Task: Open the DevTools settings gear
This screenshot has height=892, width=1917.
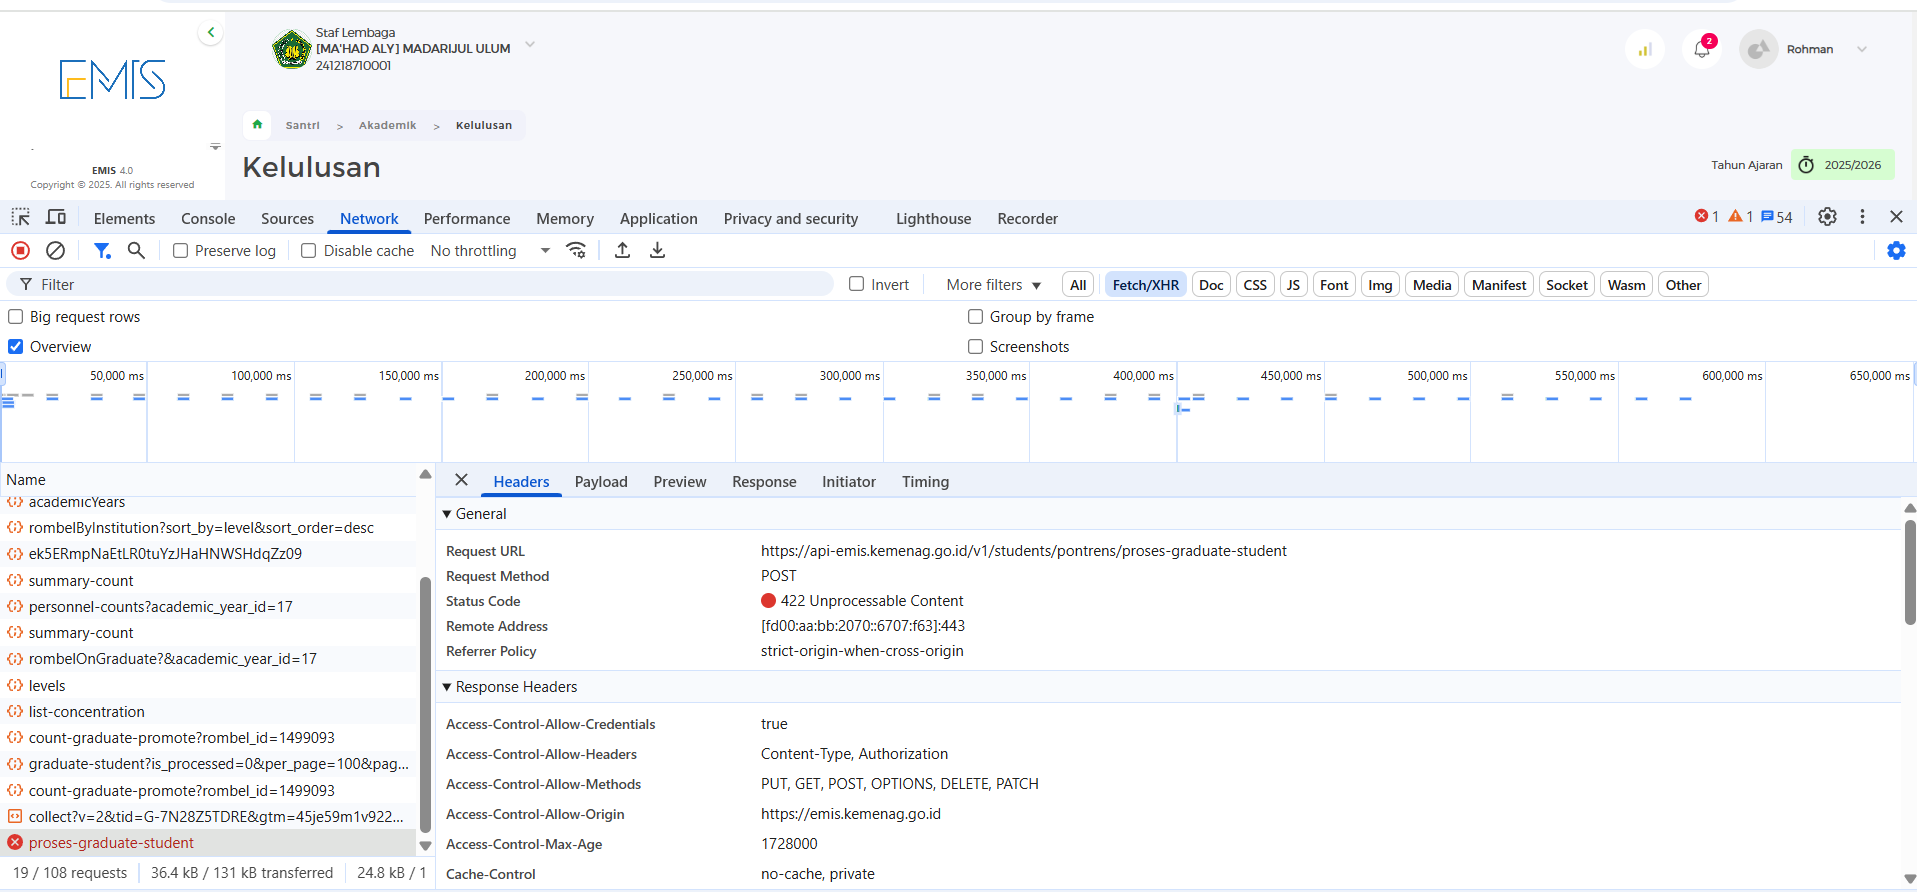Action: coord(1827,217)
